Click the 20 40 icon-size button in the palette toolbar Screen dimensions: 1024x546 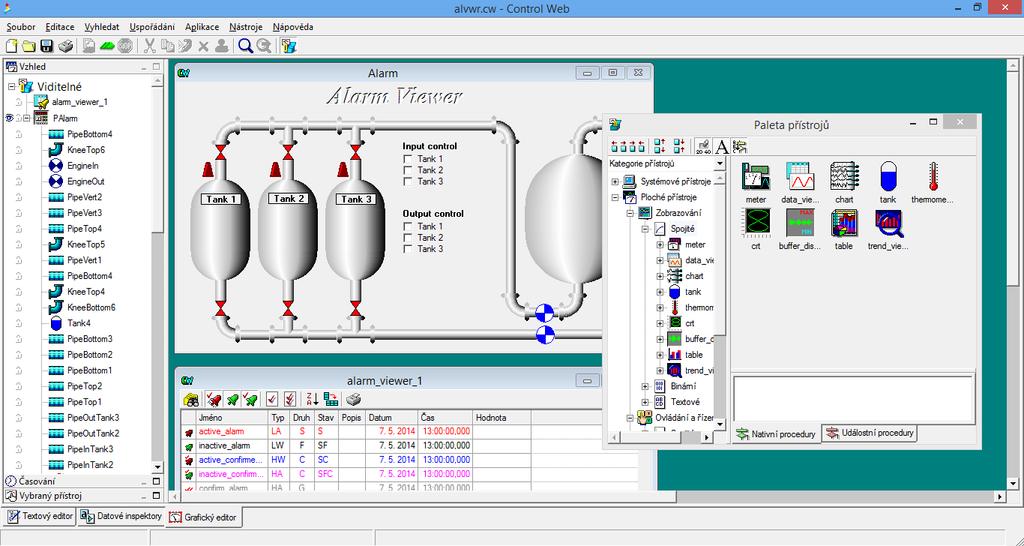coord(703,146)
